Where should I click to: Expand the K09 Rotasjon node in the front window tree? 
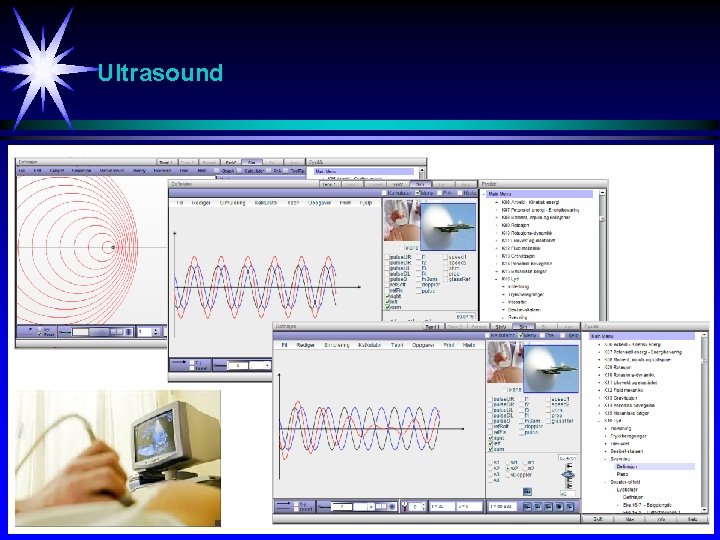click(600, 367)
